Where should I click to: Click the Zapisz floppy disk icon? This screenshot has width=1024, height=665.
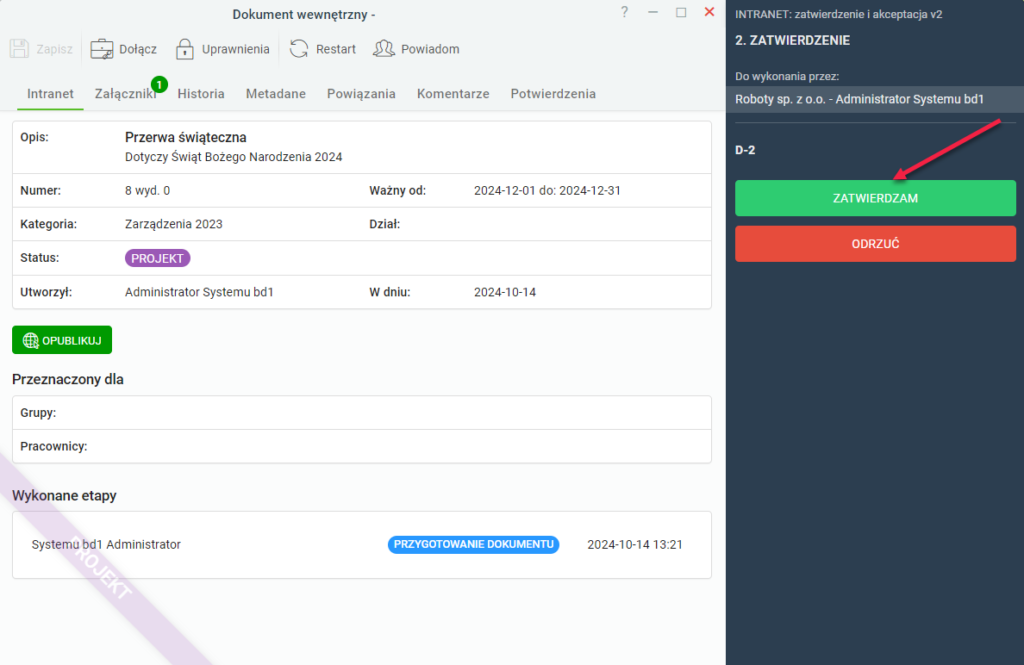click(20, 49)
